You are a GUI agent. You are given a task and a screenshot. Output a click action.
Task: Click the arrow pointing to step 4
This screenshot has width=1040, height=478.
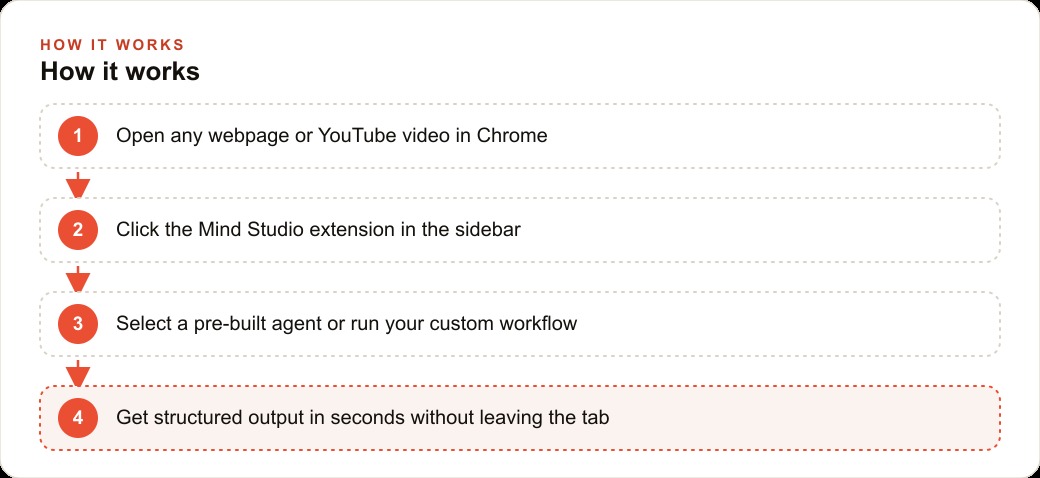[x=78, y=372]
